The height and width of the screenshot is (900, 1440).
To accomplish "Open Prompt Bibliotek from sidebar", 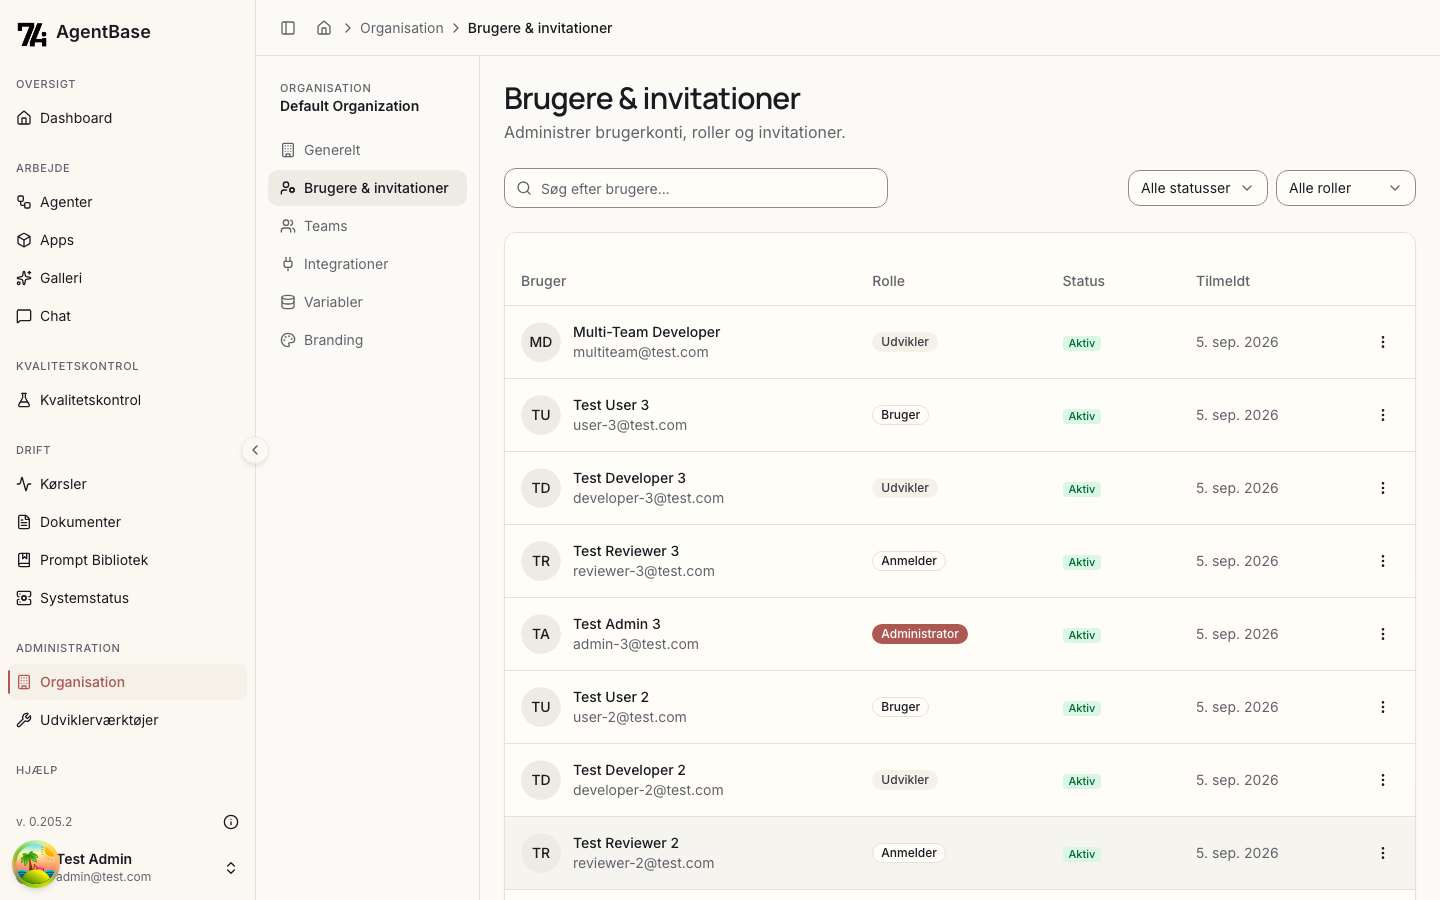I will point(127,560).
